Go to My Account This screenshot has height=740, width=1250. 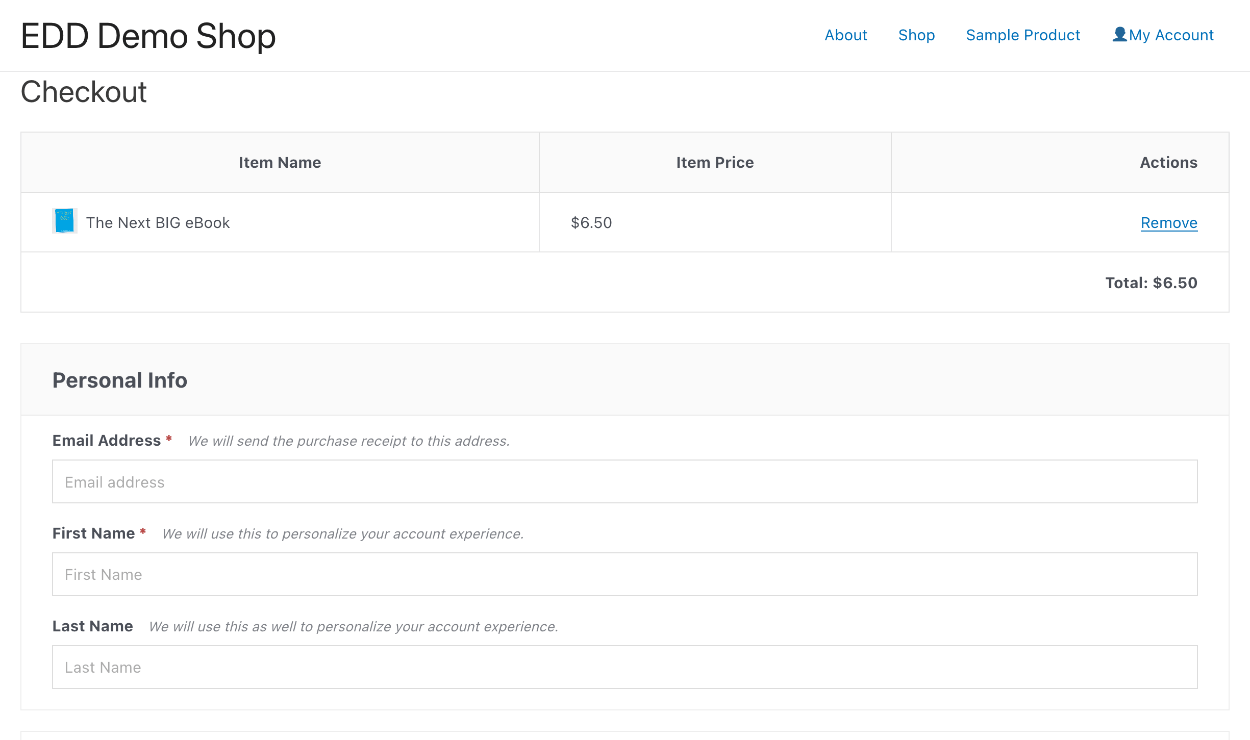(x=1170, y=35)
